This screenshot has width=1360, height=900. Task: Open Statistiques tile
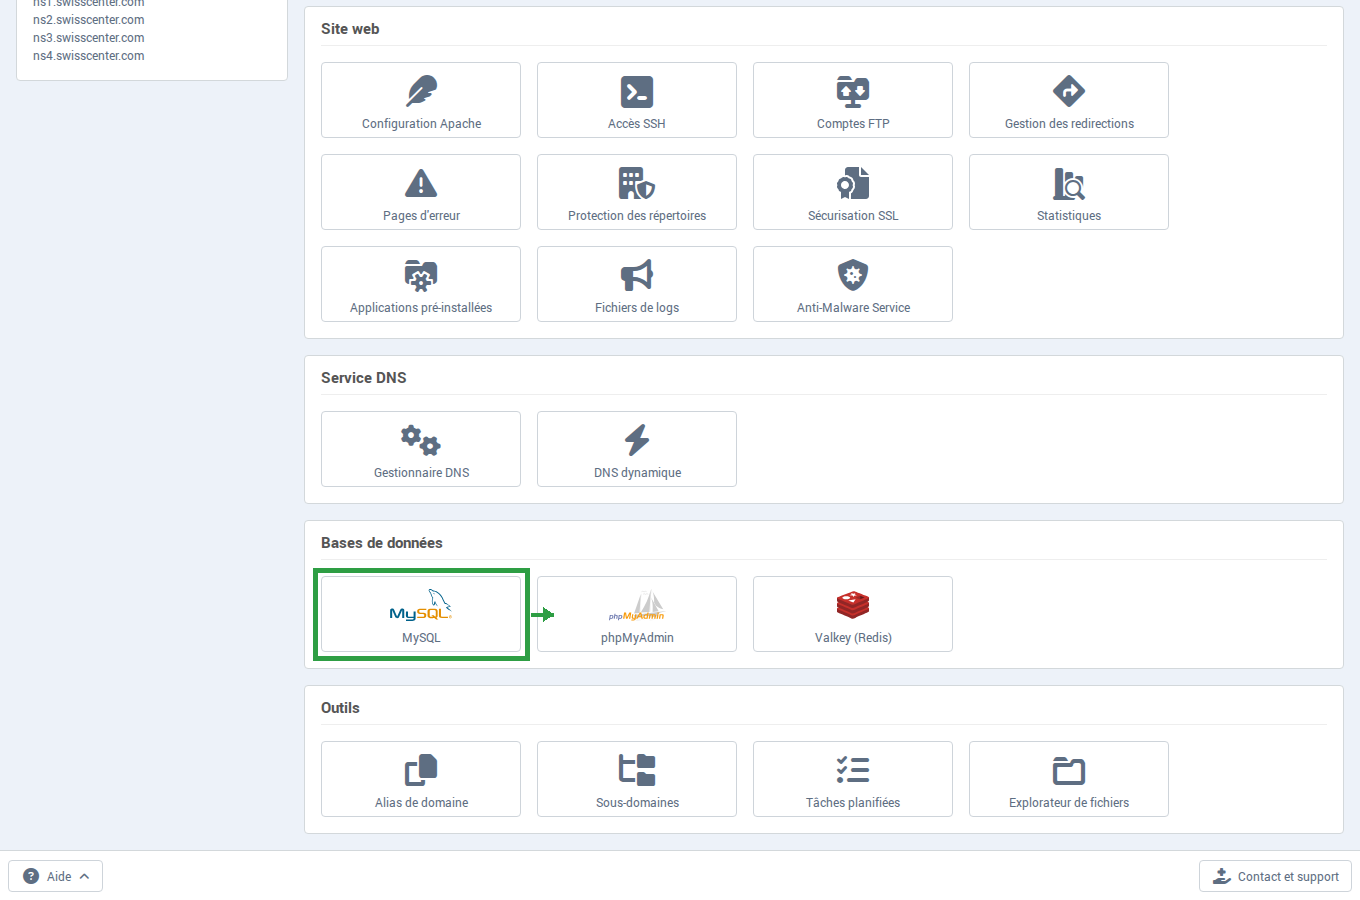pyautogui.click(x=1069, y=192)
